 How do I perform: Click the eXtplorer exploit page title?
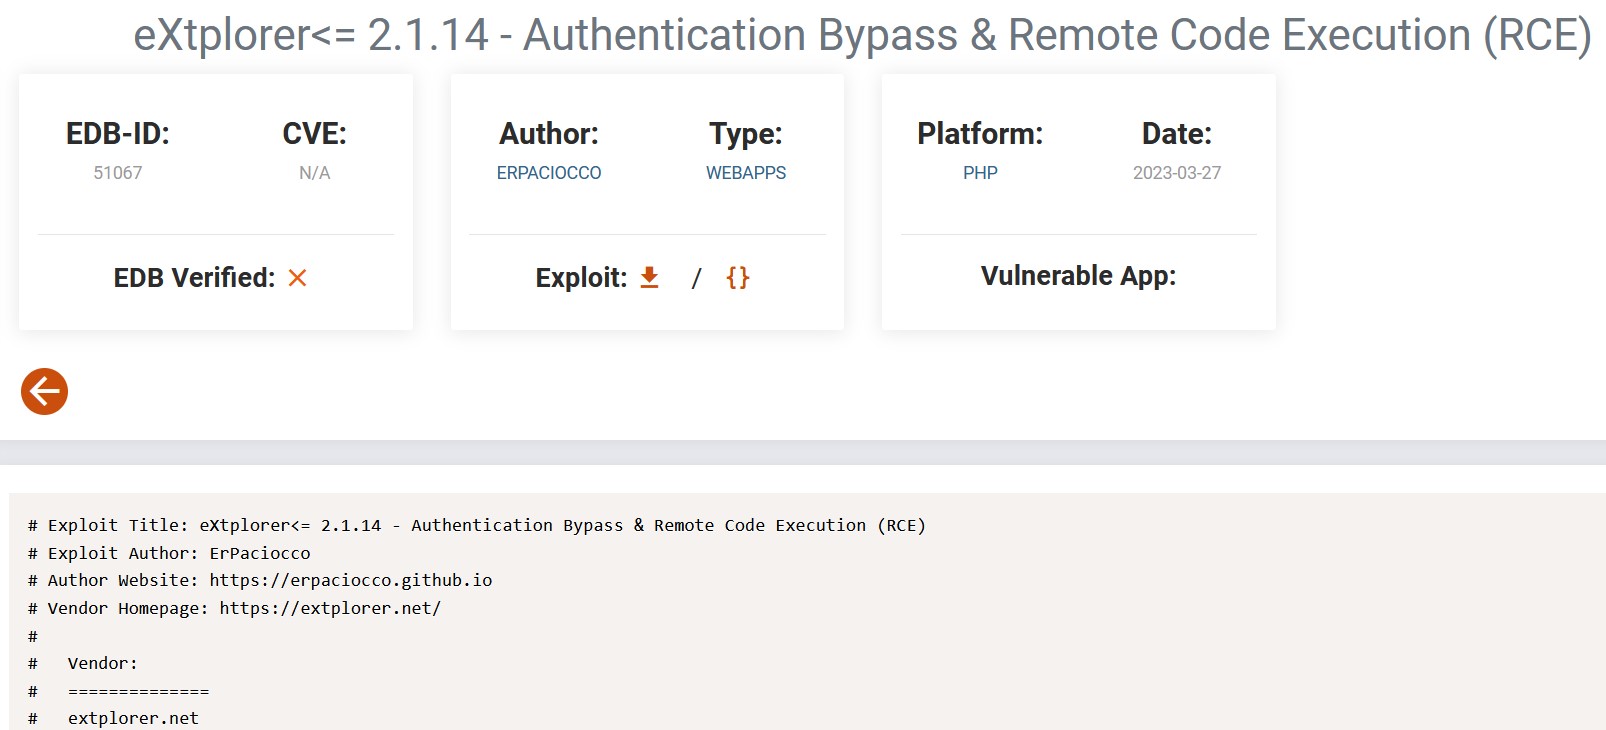coord(861,36)
